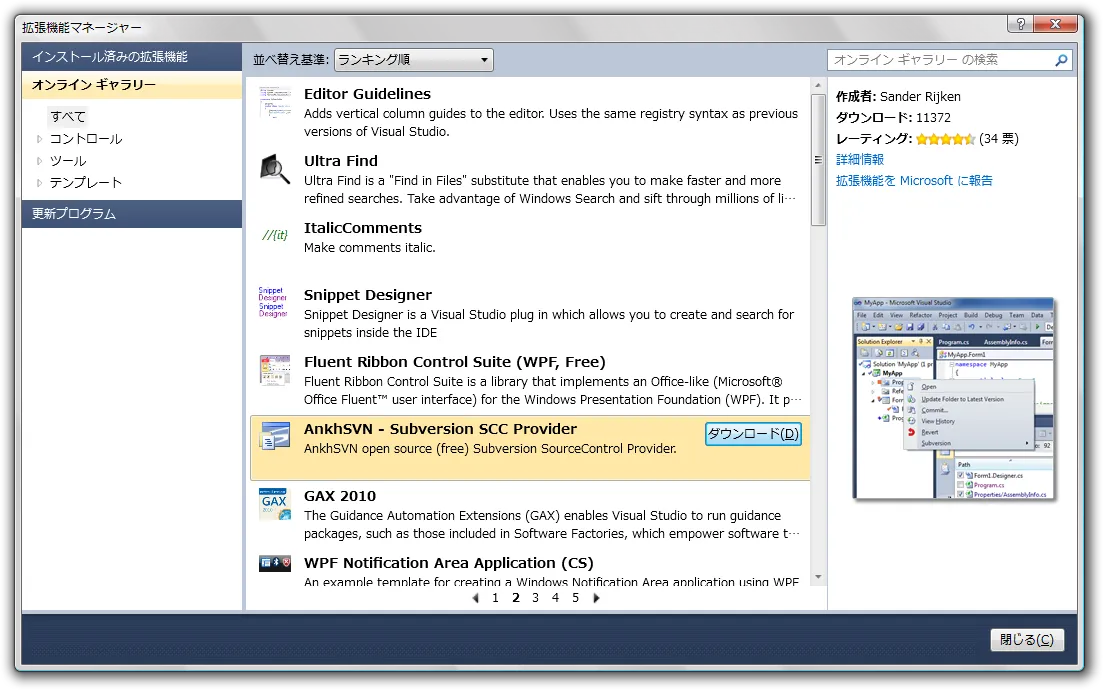The image size is (1103, 690).
Task: Go to page 3 of results
Action: click(x=535, y=598)
